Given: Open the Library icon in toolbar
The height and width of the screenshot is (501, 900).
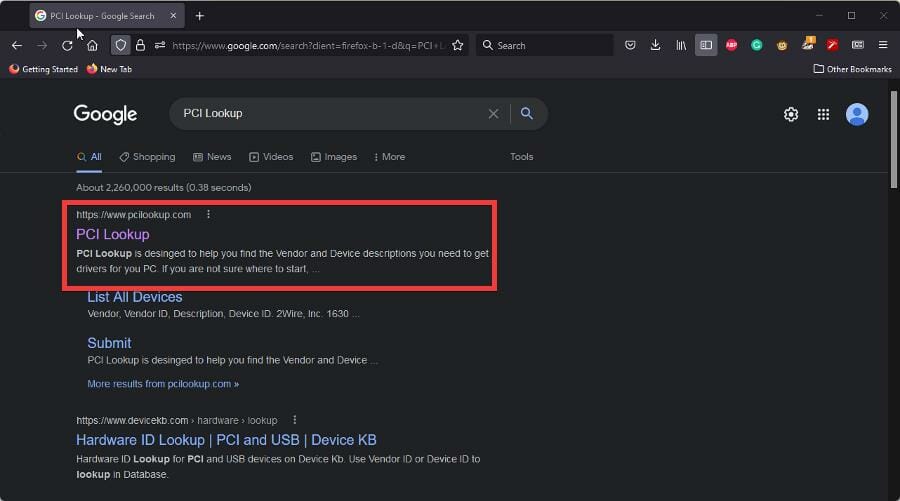Looking at the screenshot, I should coord(681,45).
